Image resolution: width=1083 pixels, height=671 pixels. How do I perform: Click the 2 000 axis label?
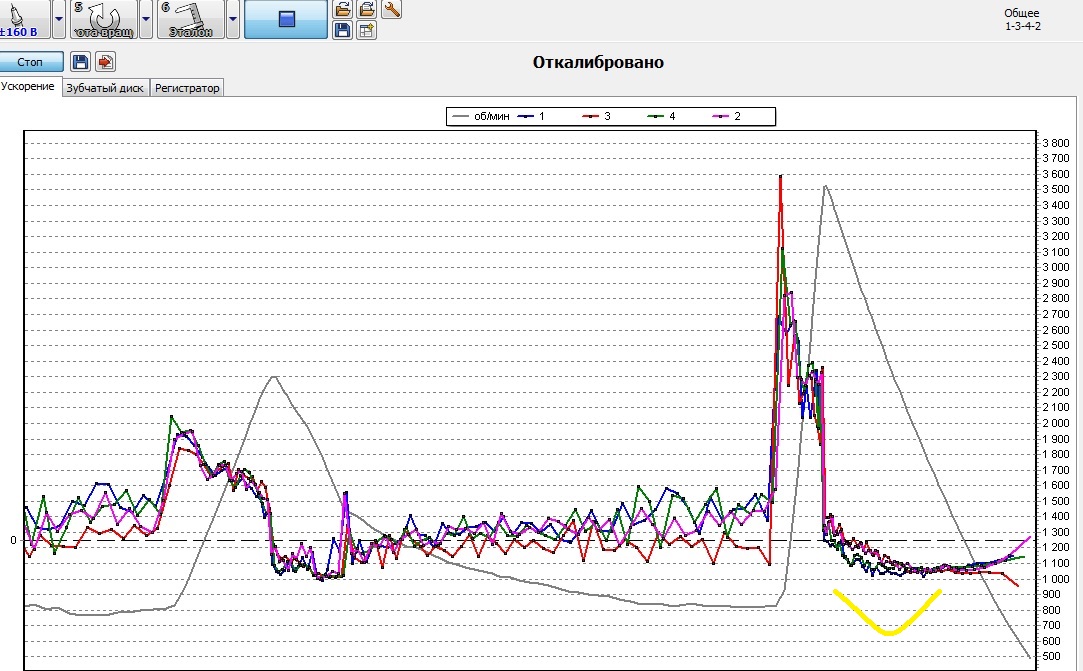pos(1056,423)
